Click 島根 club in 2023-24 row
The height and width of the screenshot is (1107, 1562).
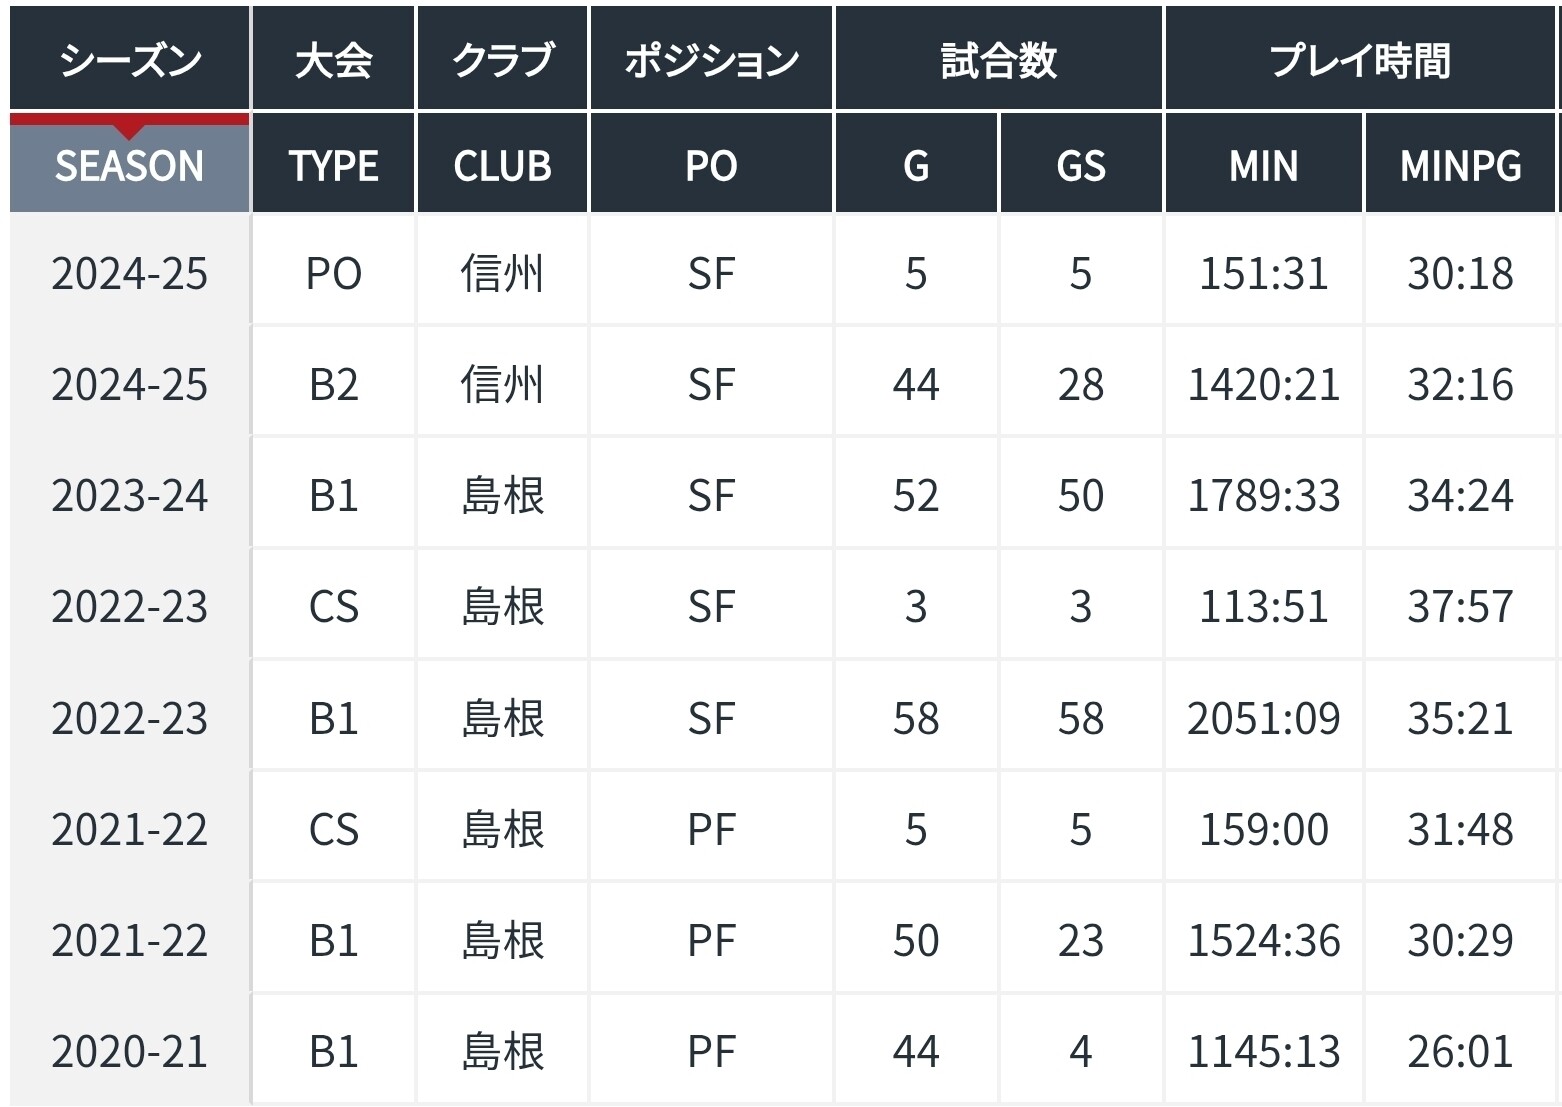tap(502, 496)
